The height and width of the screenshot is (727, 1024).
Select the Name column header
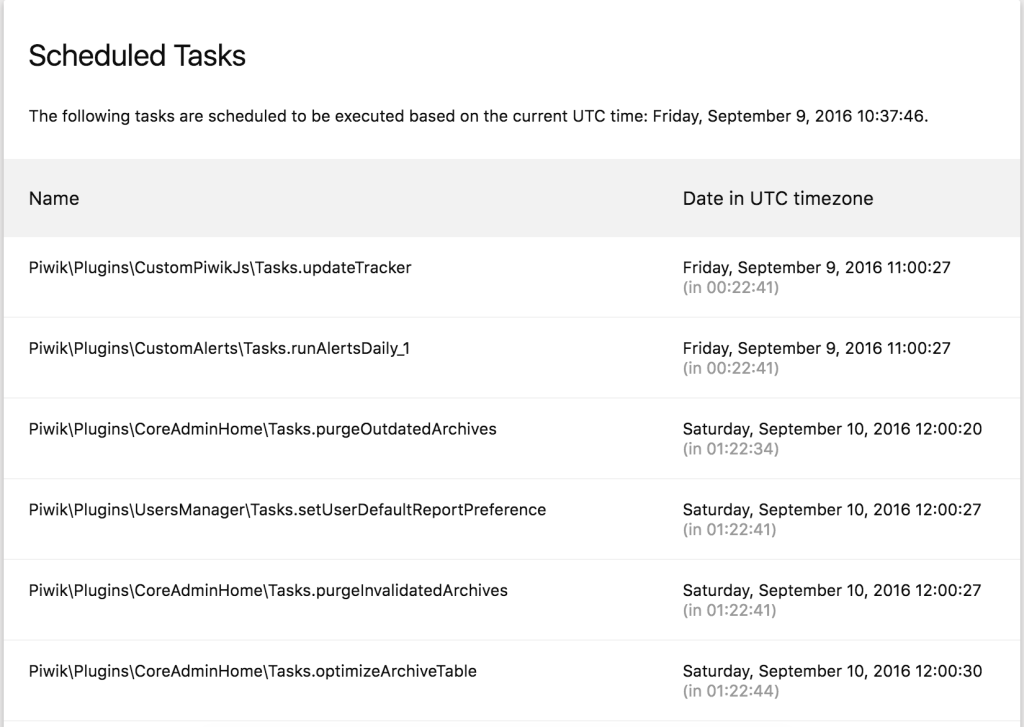click(54, 199)
